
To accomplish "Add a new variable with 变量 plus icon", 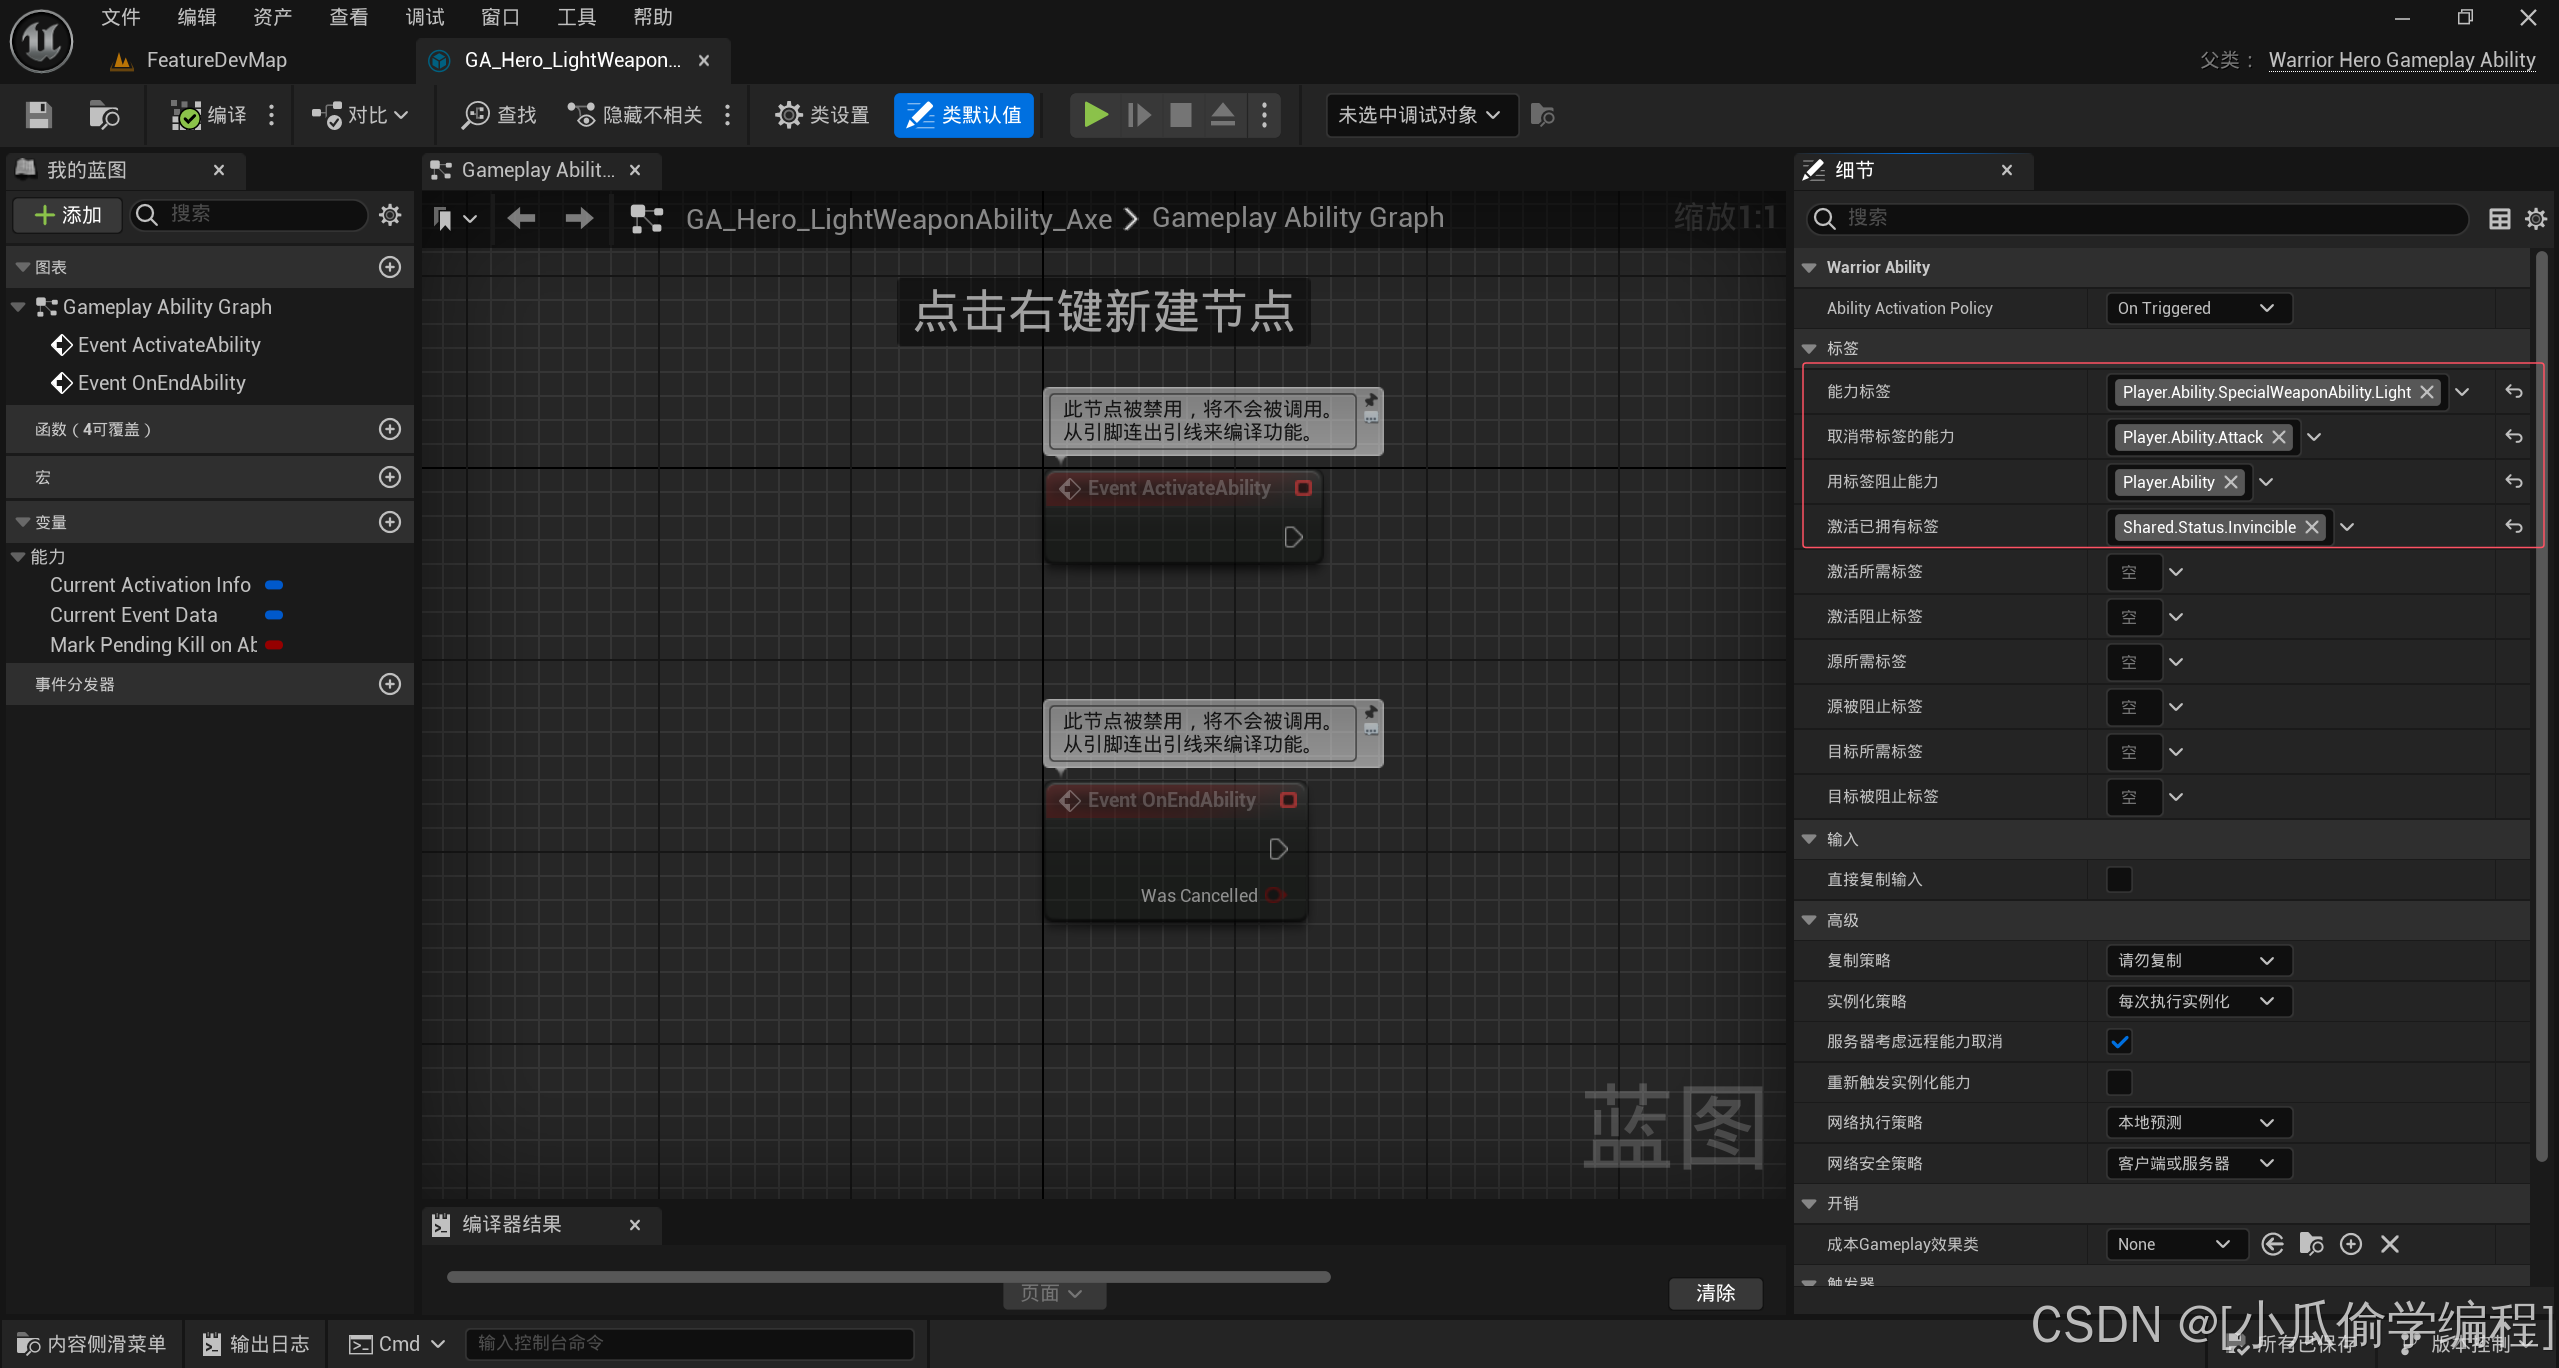I will [390, 522].
